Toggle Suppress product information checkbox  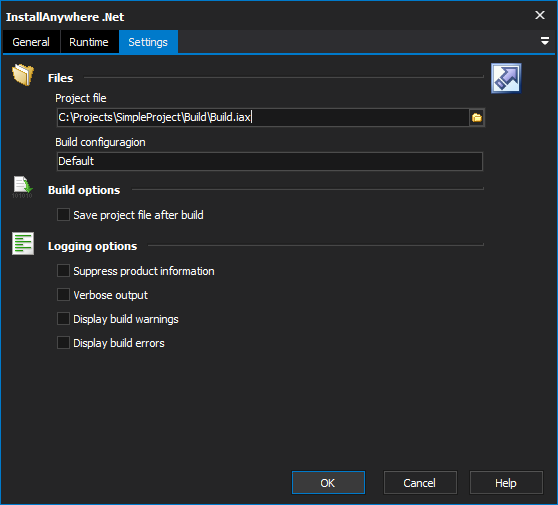63,271
